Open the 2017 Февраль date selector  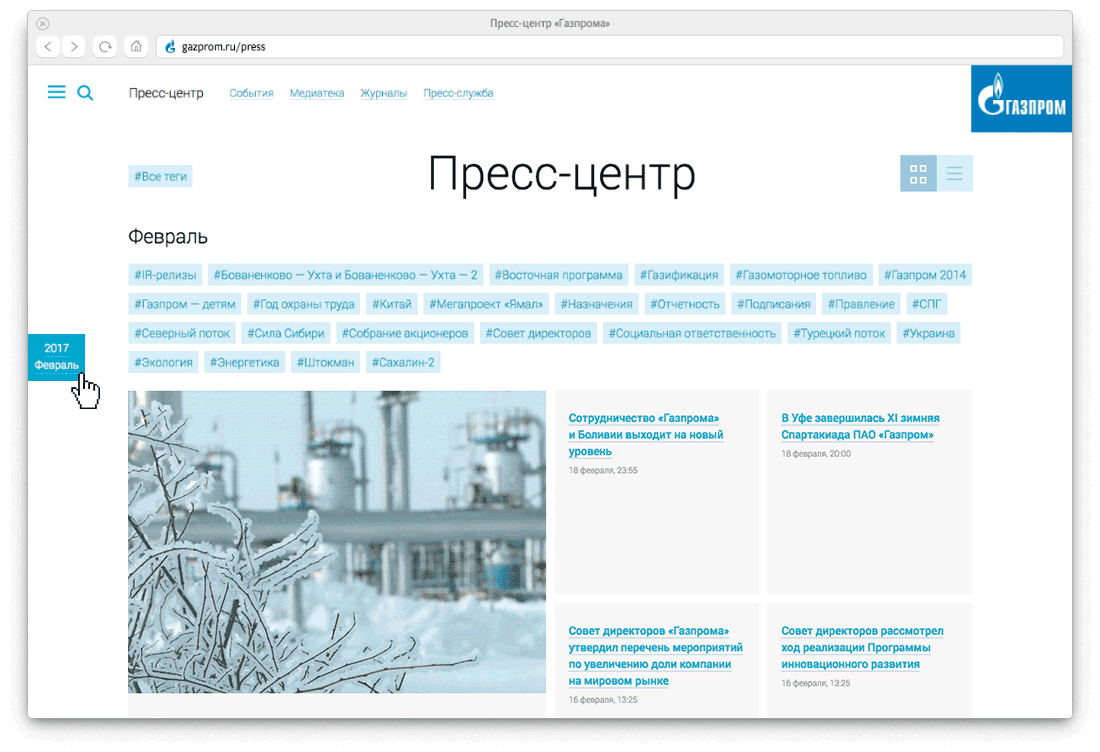pyautogui.click(x=56, y=357)
